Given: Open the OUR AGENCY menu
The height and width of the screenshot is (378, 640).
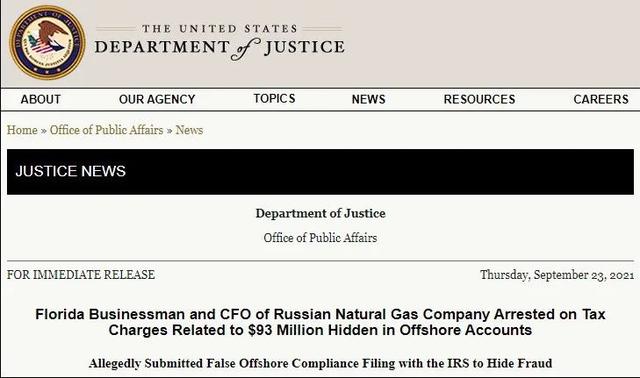Looking at the screenshot, I should [157, 99].
